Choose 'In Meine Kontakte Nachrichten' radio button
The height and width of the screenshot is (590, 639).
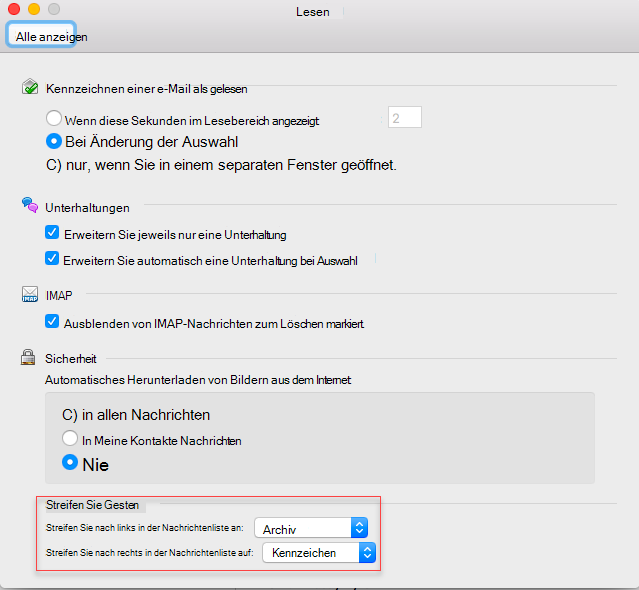click(70, 439)
